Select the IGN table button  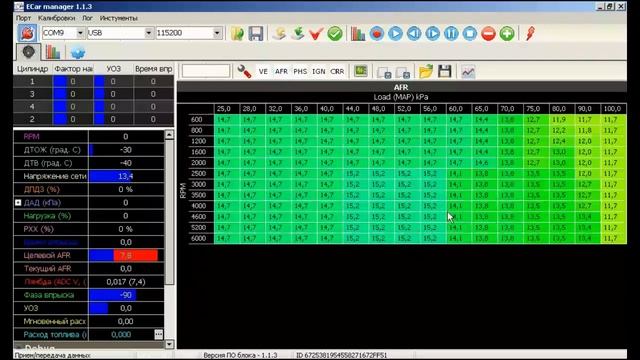click(318, 71)
